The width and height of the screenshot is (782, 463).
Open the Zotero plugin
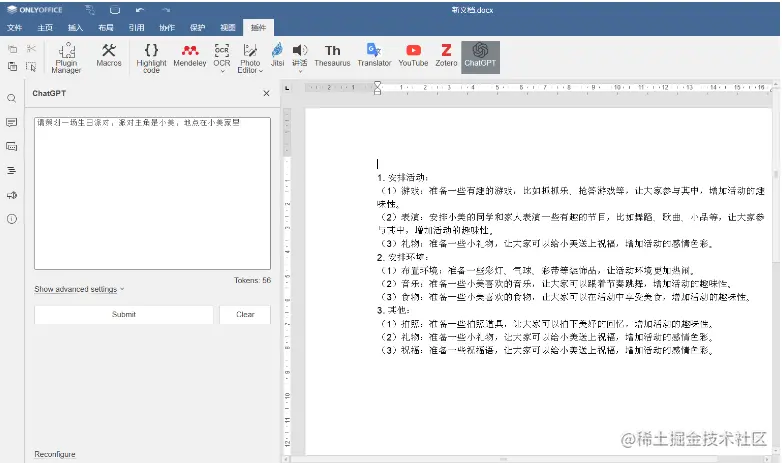446,55
